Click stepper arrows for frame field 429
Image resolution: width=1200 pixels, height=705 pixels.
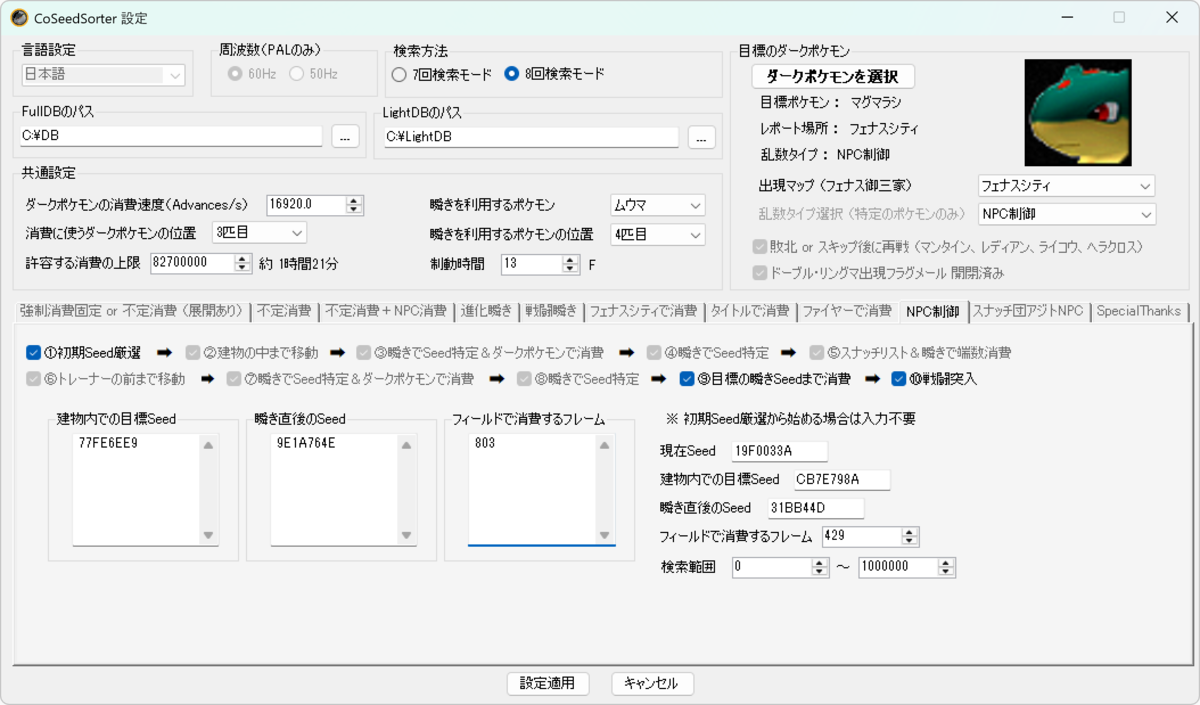[910, 537]
